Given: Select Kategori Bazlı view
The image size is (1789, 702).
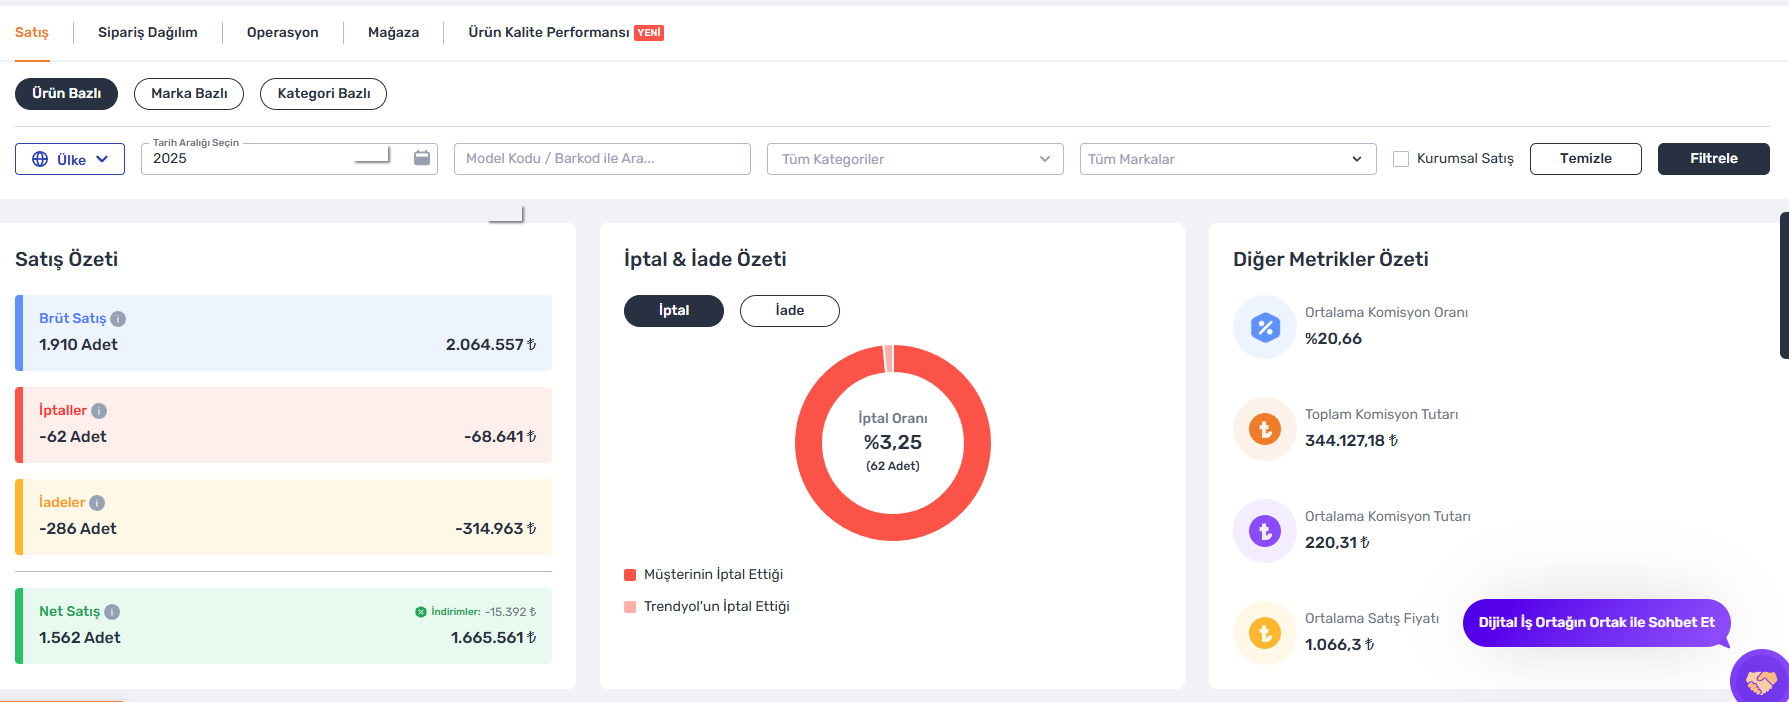Looking at the screenshot, I should (323, 94).
